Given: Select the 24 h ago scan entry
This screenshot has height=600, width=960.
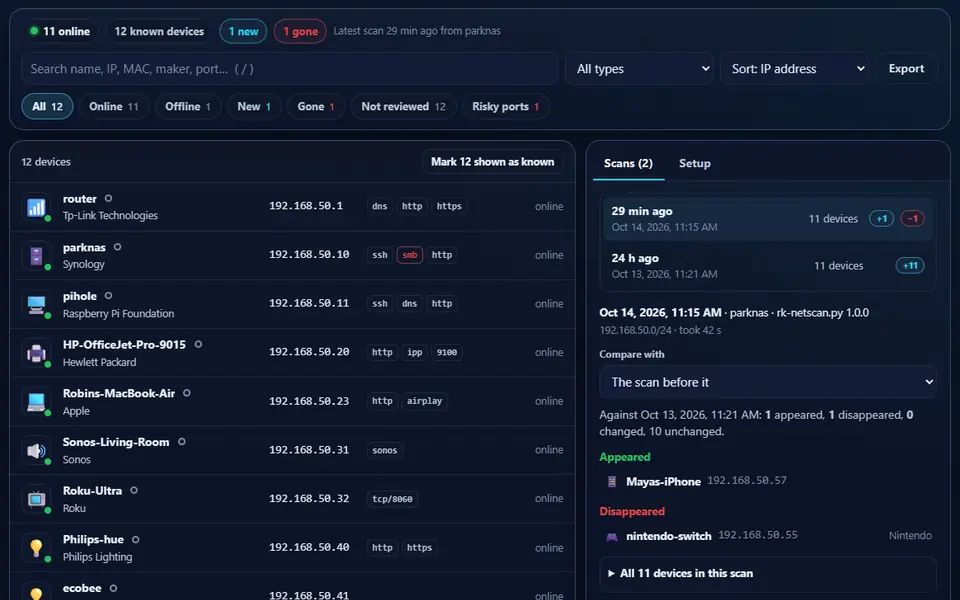Looking at the screenshot, I should coord(768,266).
